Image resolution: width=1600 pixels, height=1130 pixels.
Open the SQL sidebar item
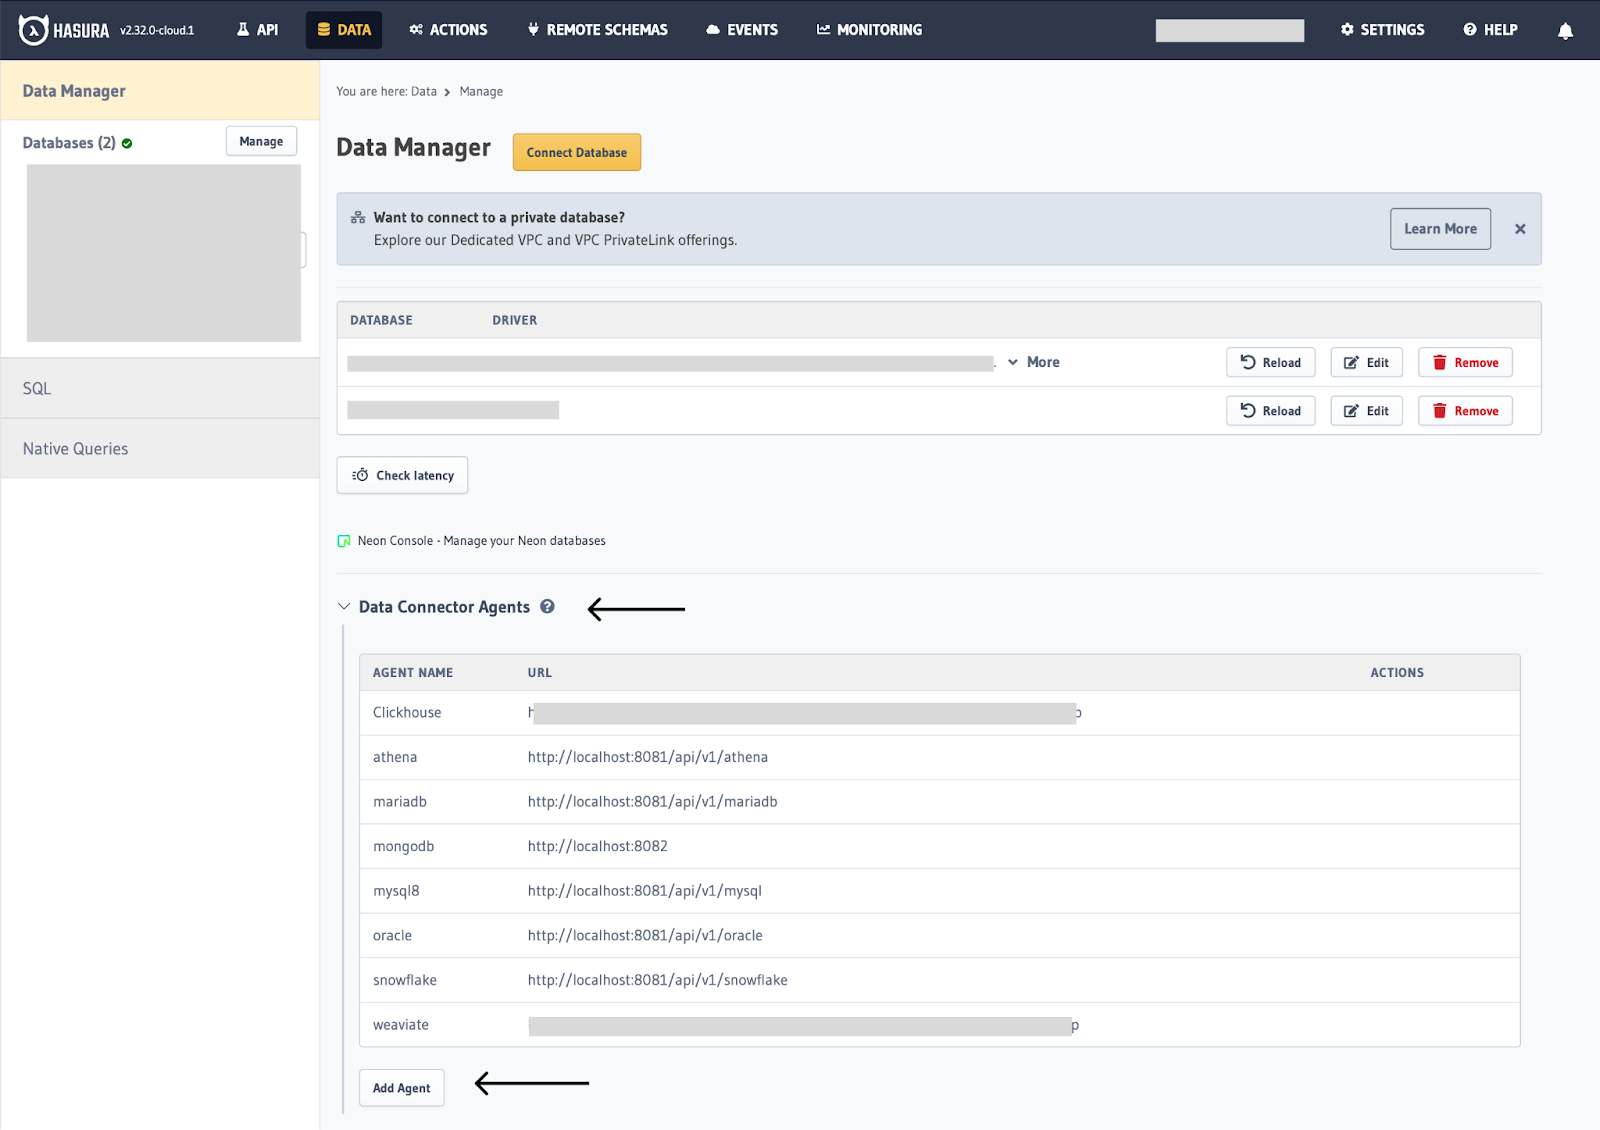[x=160, y=388]
